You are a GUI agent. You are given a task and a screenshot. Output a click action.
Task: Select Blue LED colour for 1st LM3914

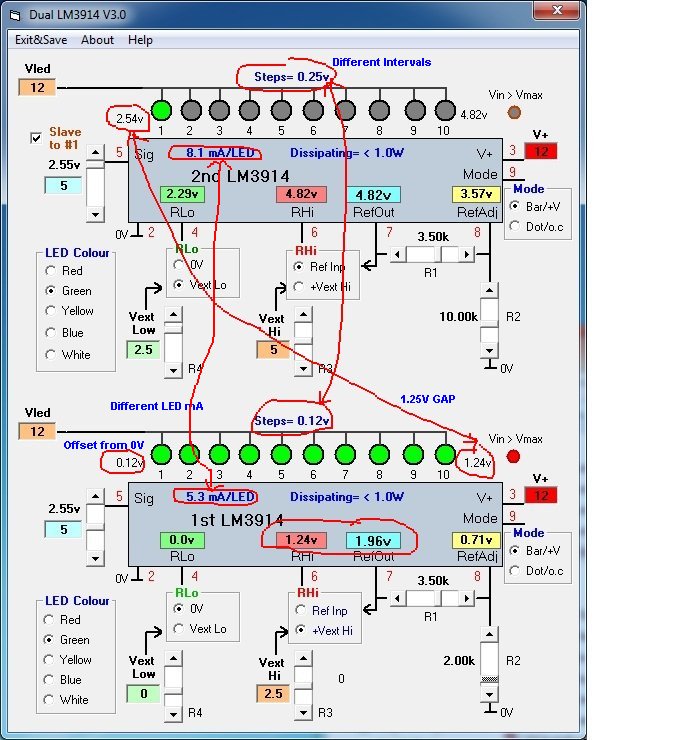click(x=48, y=680)
